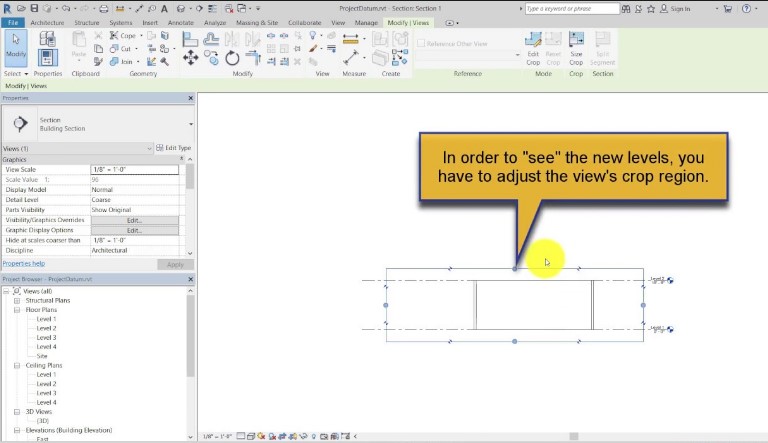
Task: Open the Edit Crop tool
Action: coord(533,49)
